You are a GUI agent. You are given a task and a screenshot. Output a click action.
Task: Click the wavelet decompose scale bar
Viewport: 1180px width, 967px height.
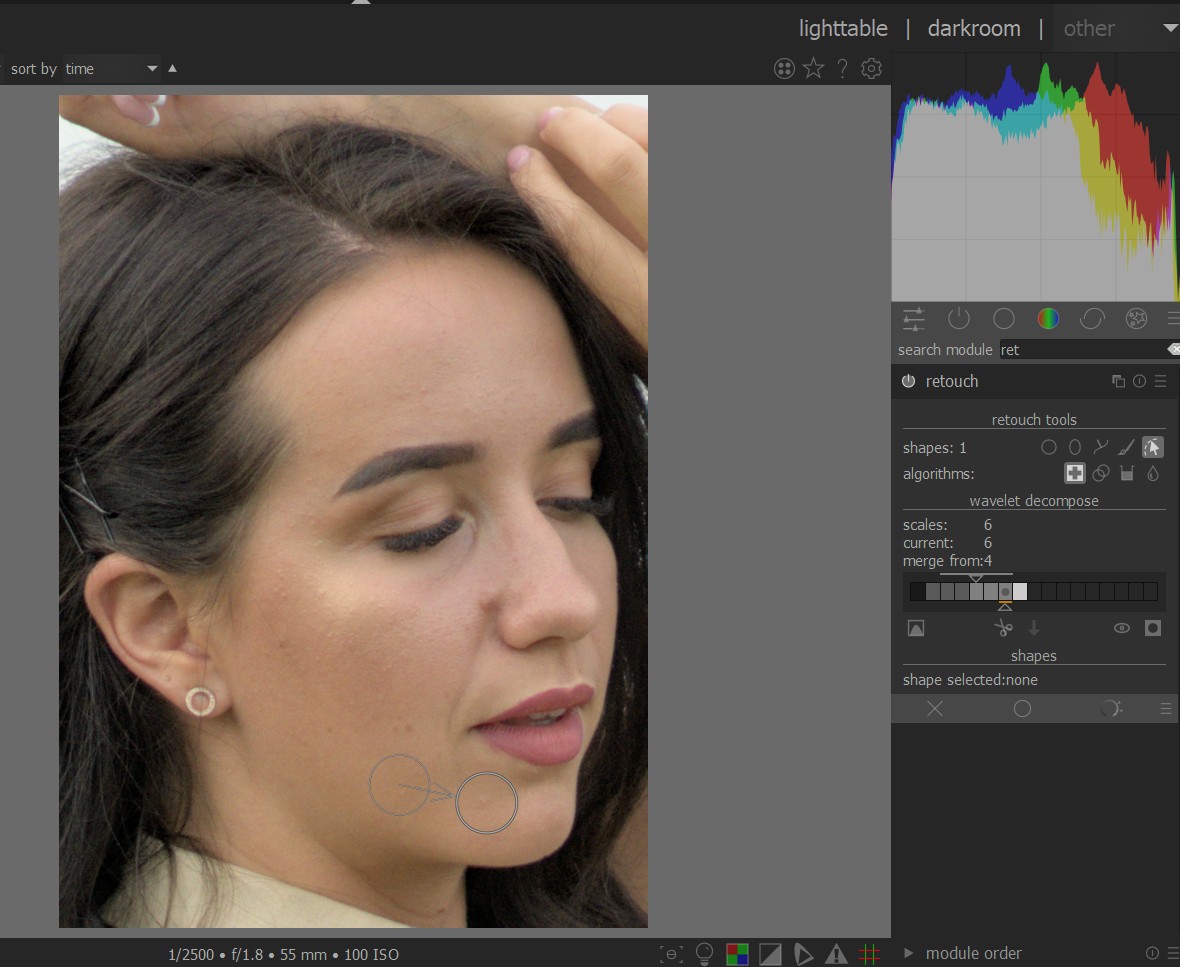[x=1033, y=591]
